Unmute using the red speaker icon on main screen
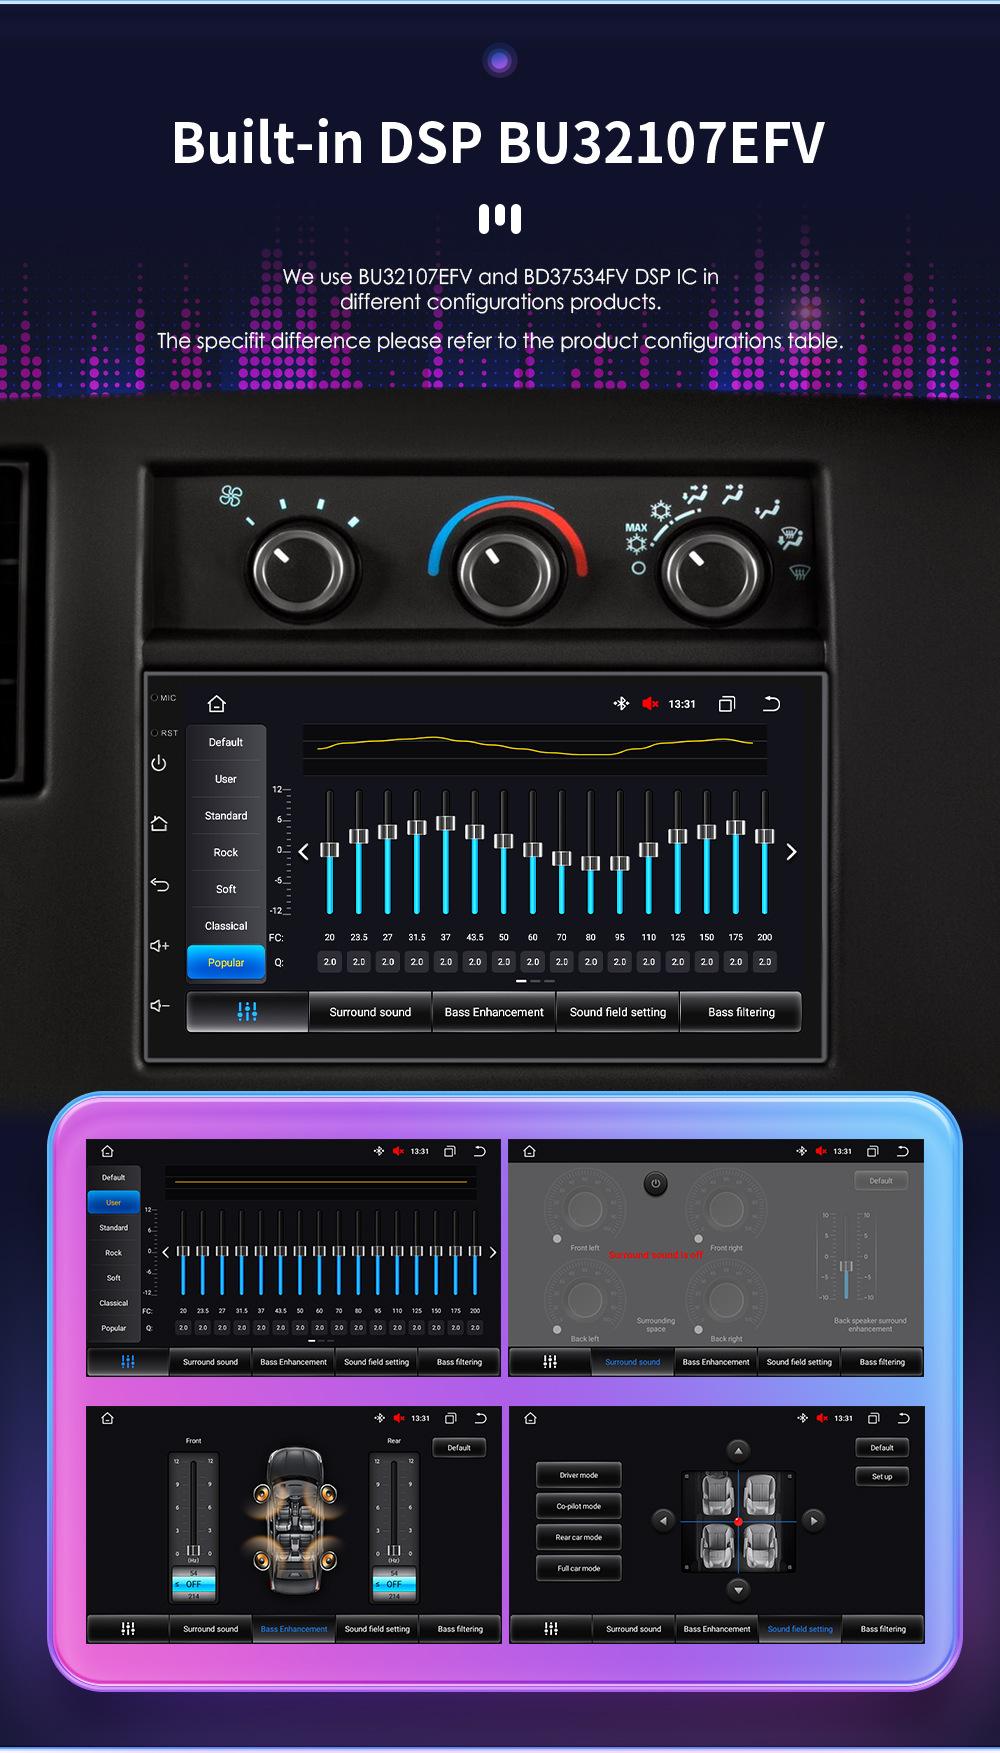 (x=650, y=704)
